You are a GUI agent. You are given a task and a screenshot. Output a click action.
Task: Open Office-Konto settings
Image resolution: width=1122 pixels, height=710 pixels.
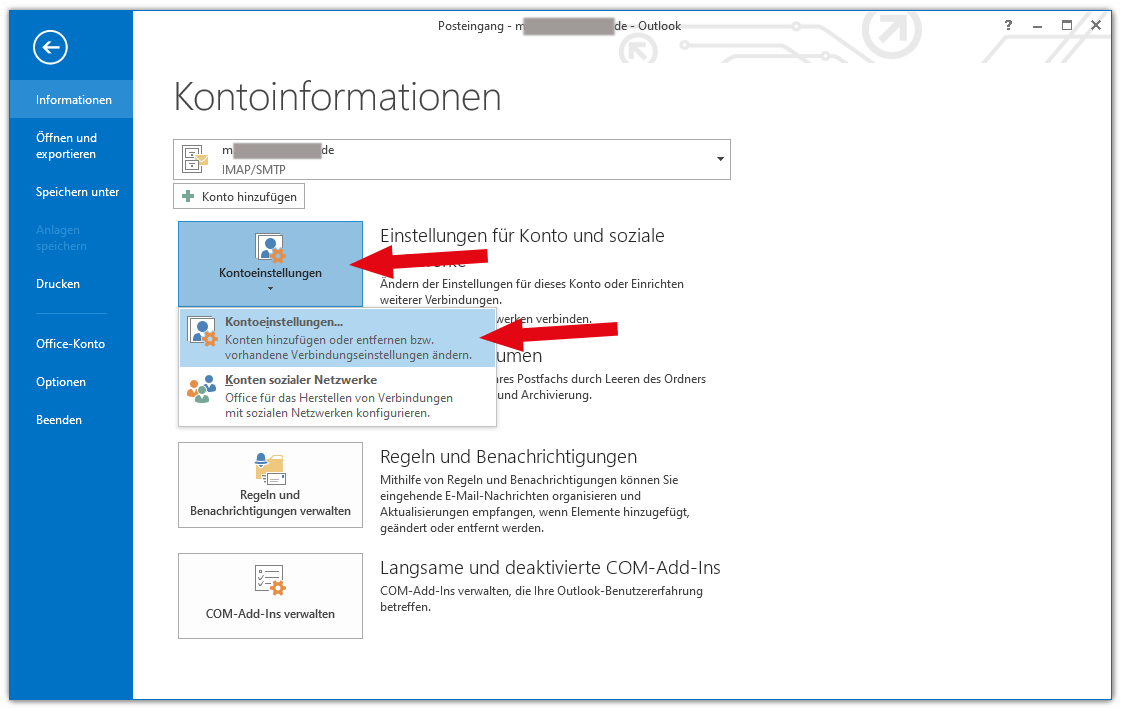(x=70, y=344)
